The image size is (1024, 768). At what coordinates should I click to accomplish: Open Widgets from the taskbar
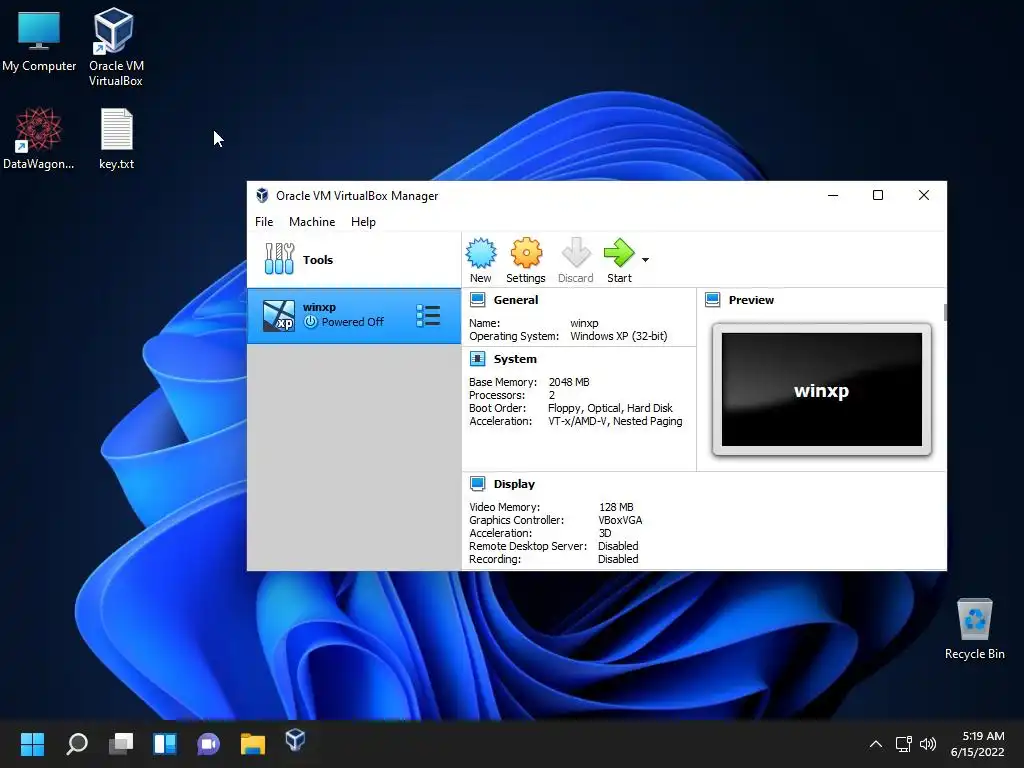tap(165, 743)
